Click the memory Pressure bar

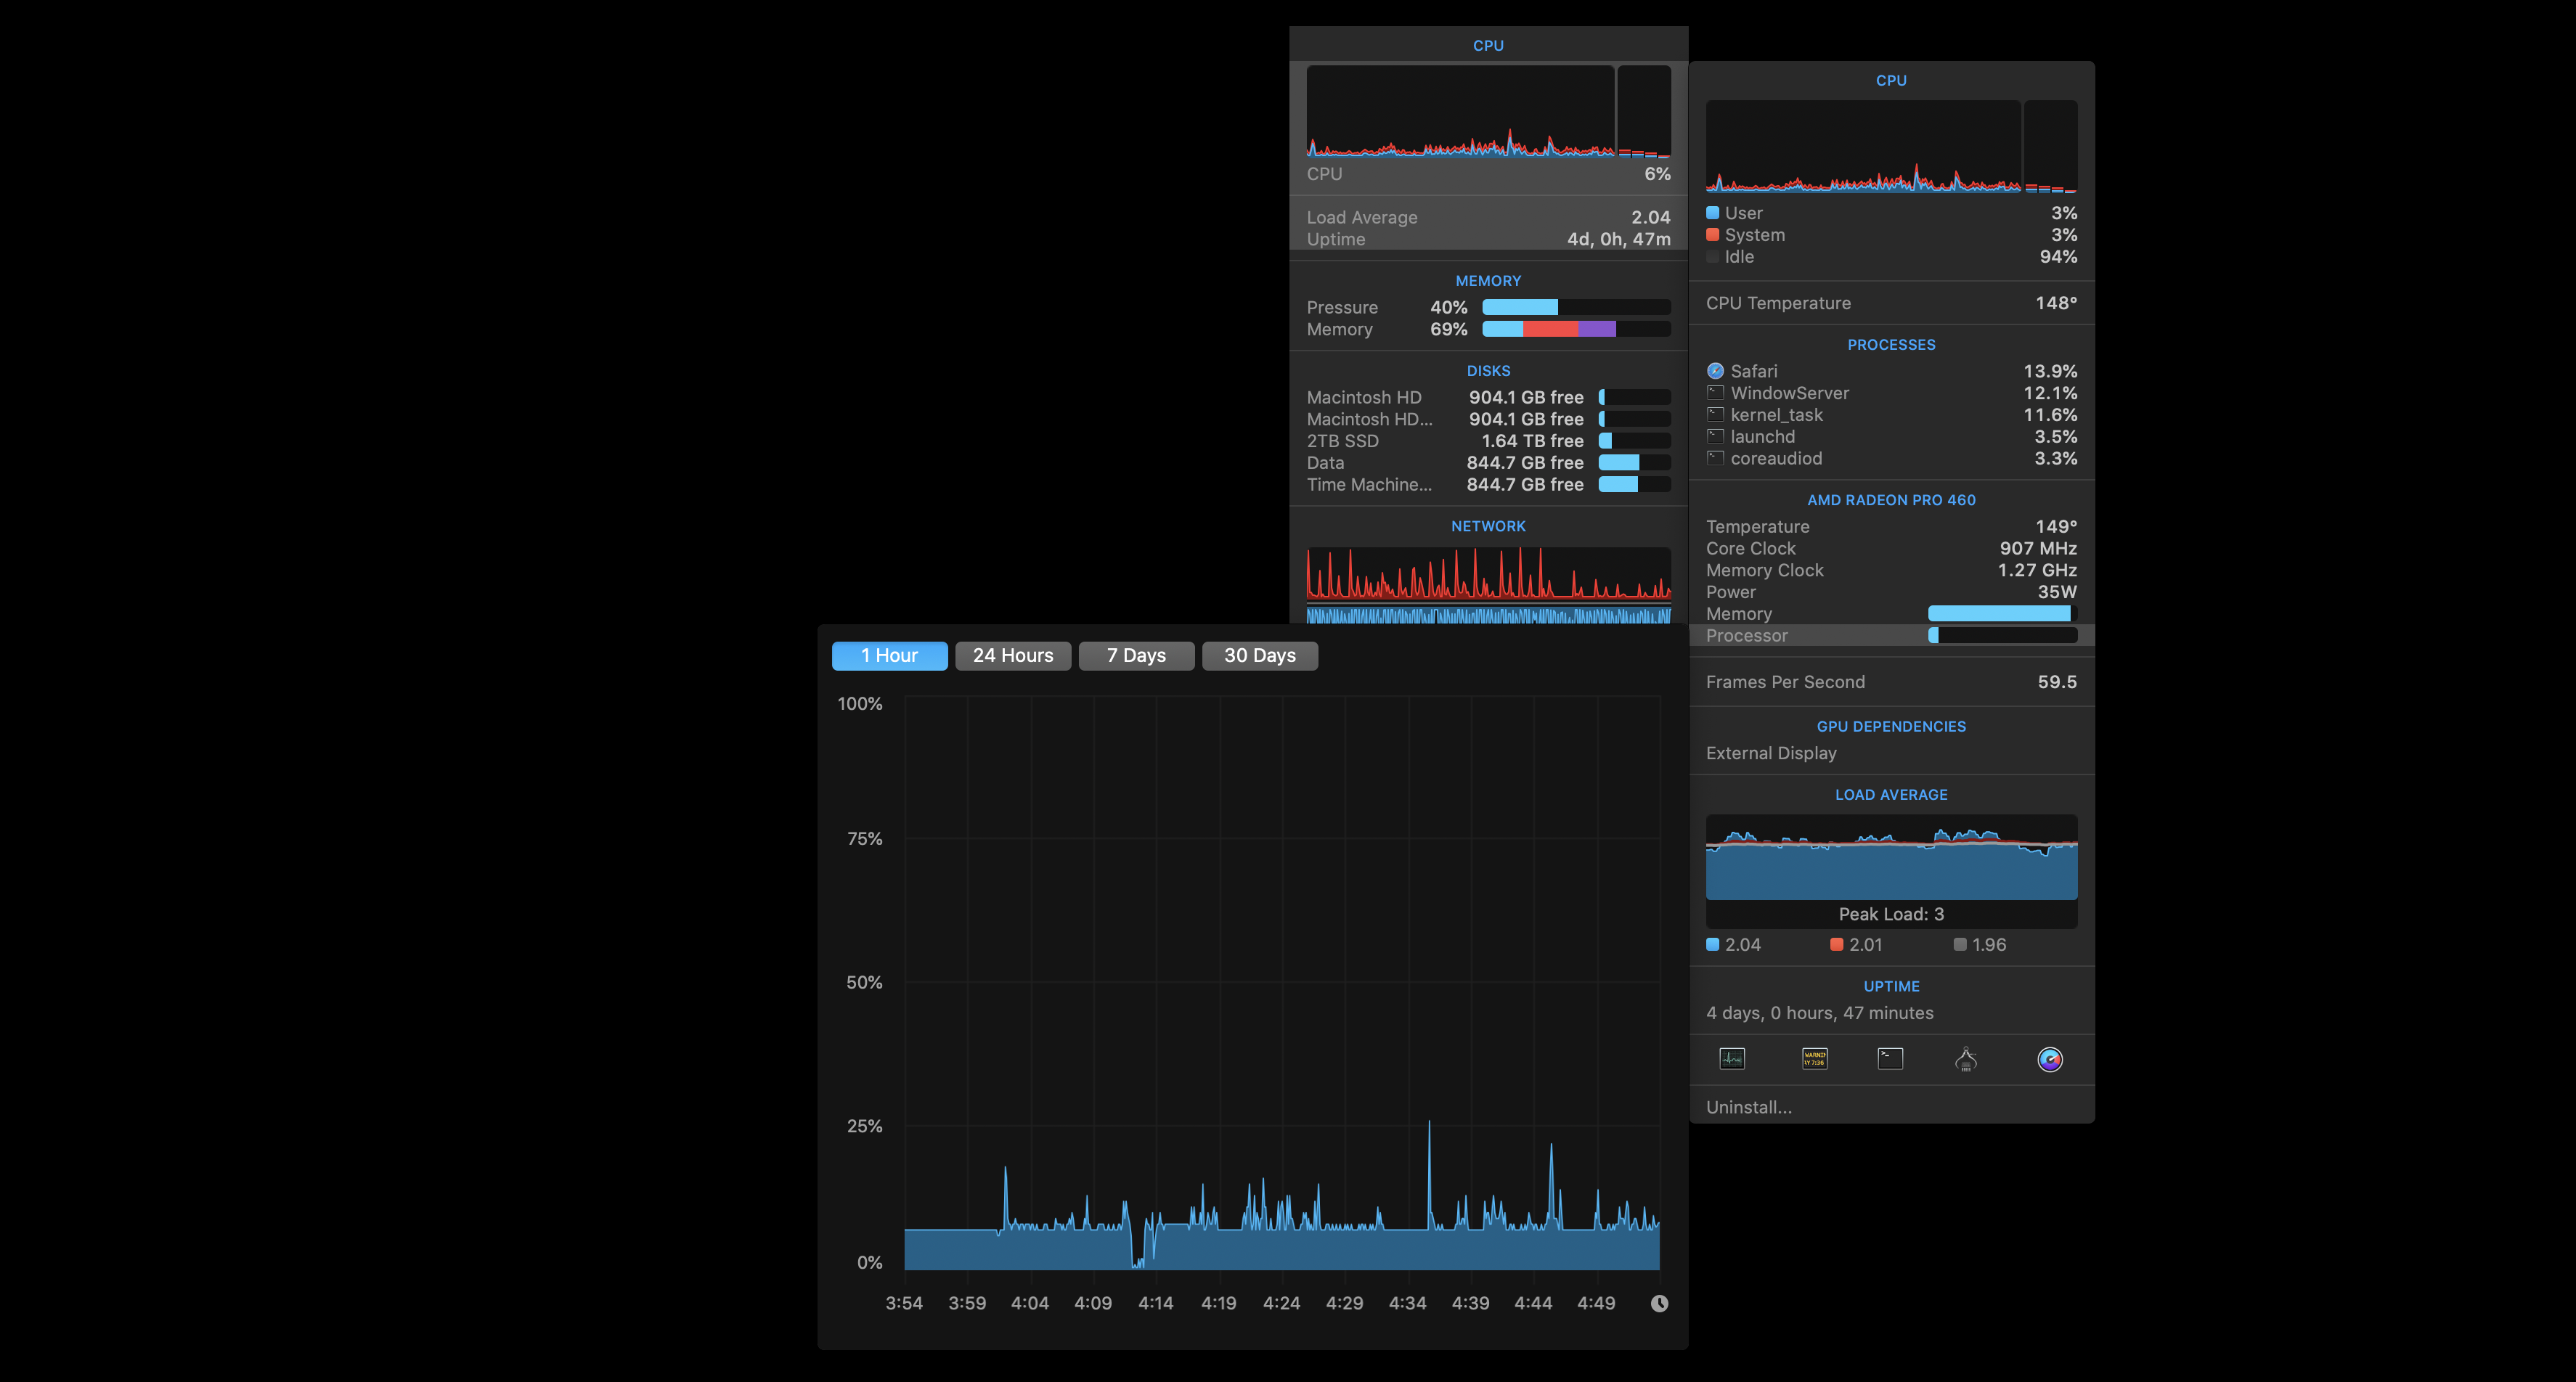(x=1576, y=307)
